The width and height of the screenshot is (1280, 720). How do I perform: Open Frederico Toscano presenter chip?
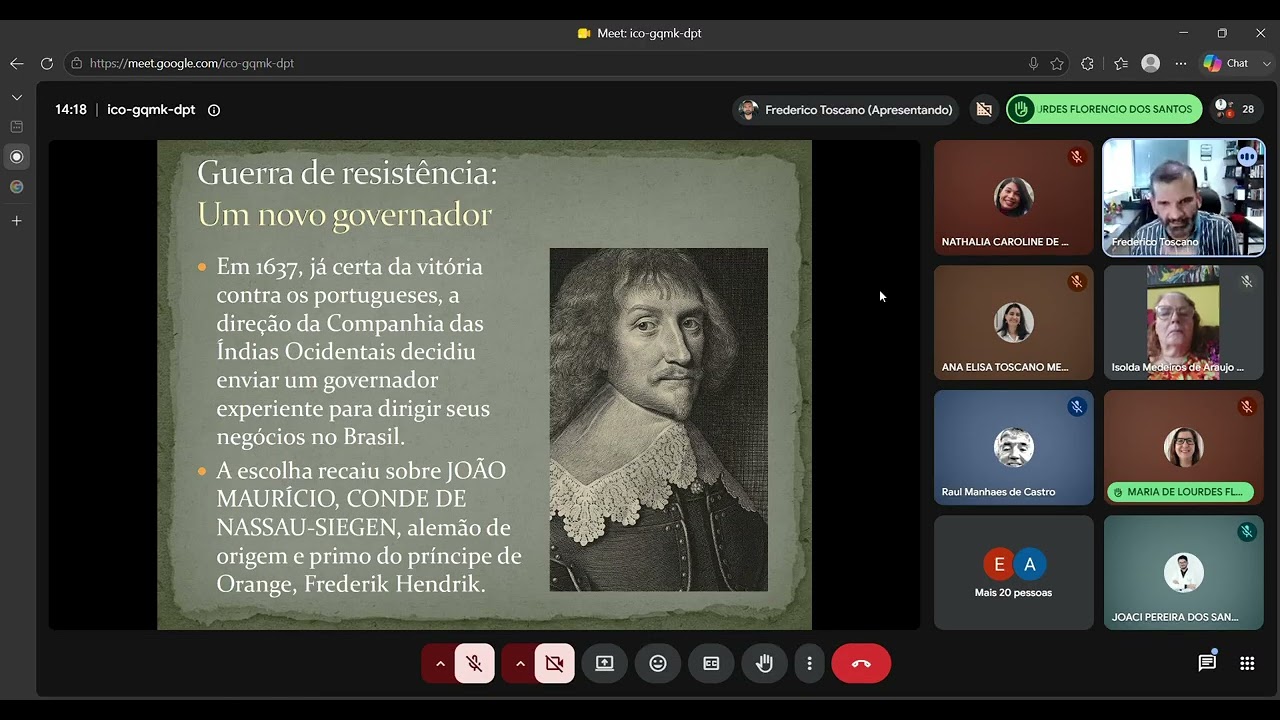pos(846,110)
